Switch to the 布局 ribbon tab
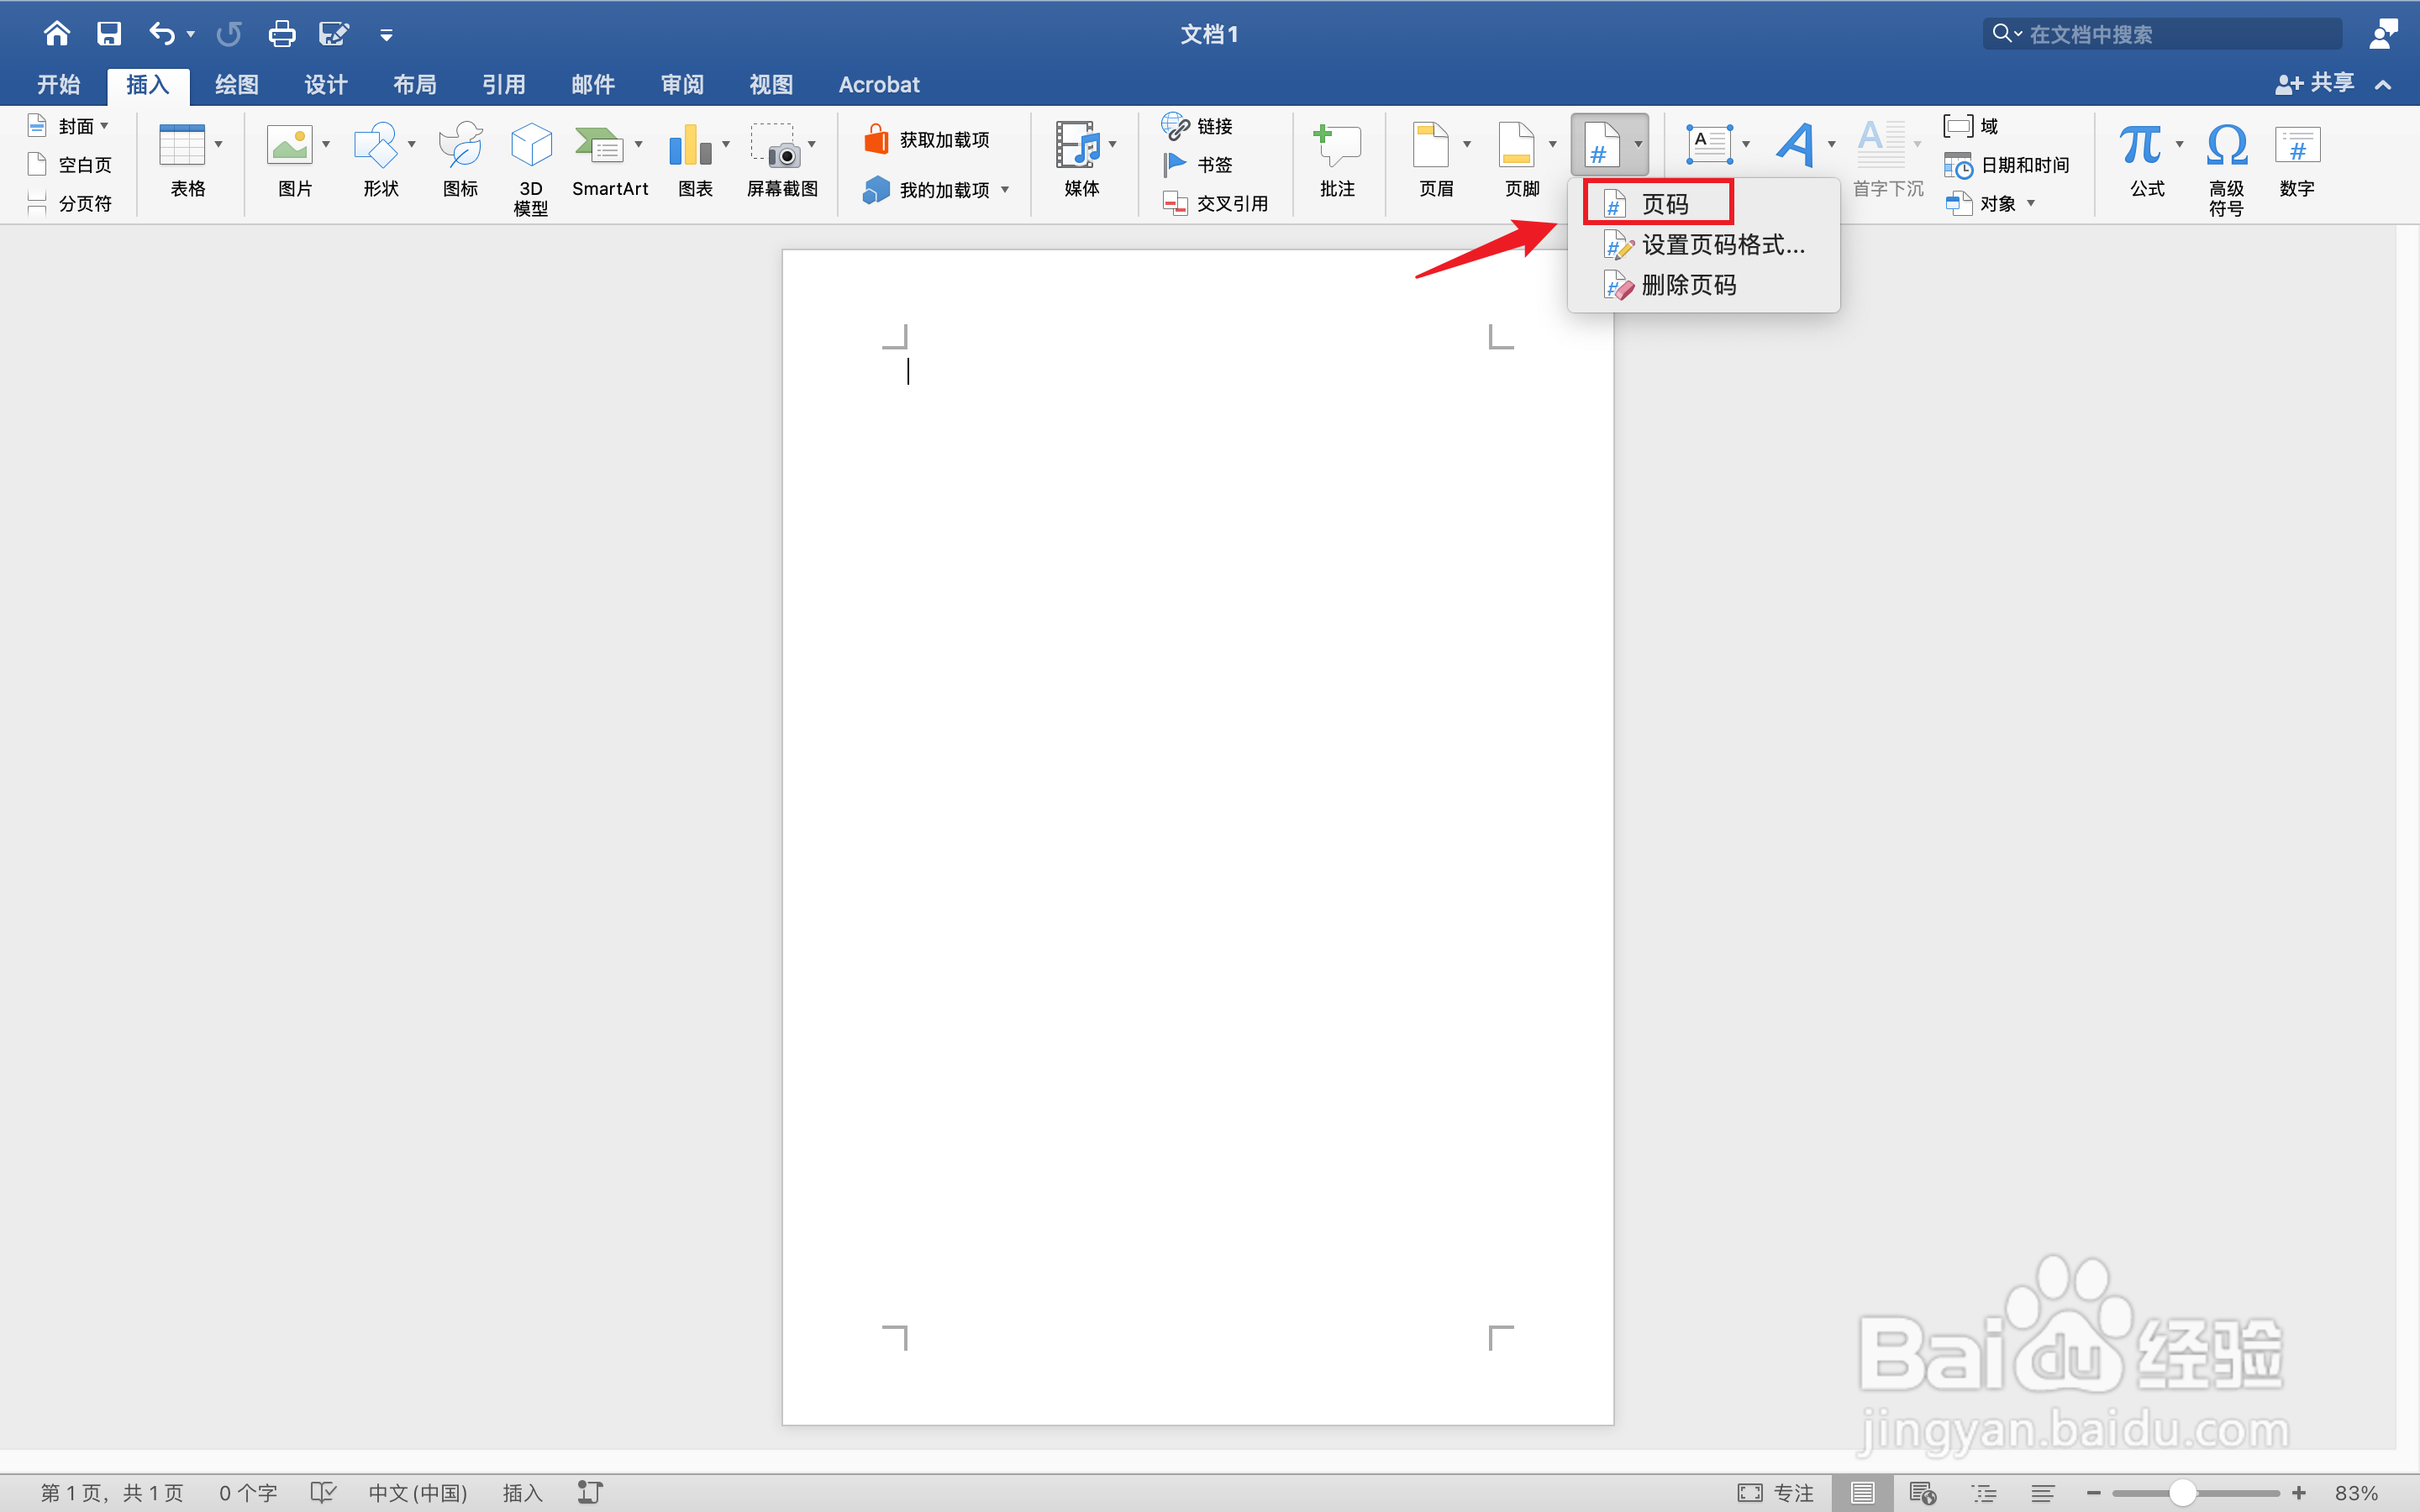 point(414,85)
